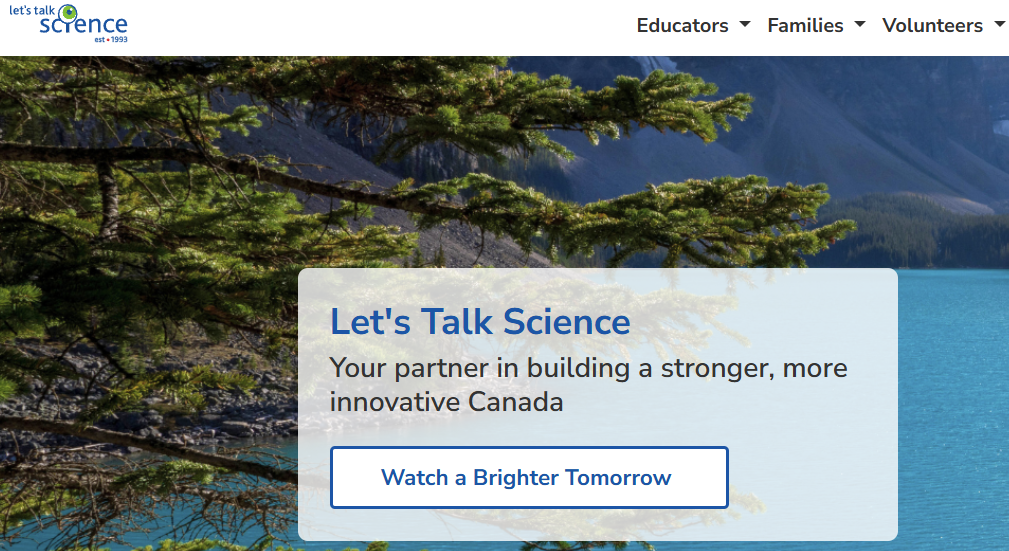Click the "let's talk" text in the logo
The width and height of the screenshot is (1009, 551).
click(x=30, y=9)
